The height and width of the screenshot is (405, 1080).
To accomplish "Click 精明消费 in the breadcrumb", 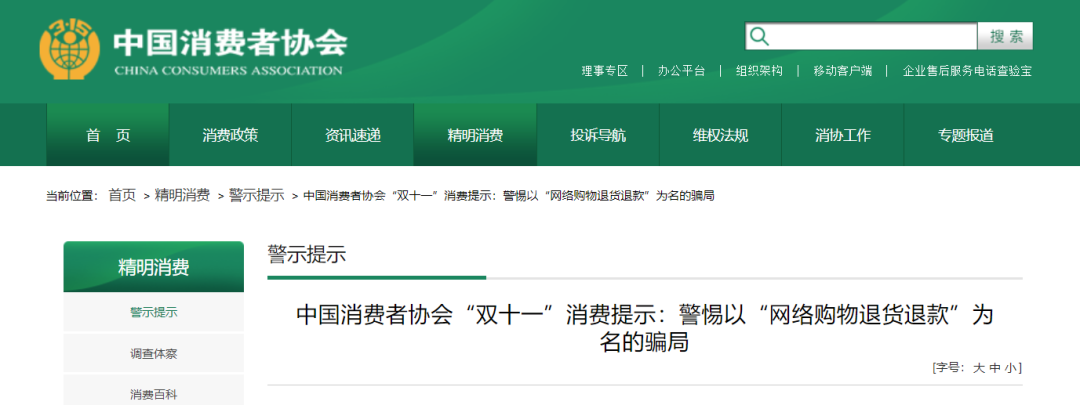I will (x=182, y=195).
